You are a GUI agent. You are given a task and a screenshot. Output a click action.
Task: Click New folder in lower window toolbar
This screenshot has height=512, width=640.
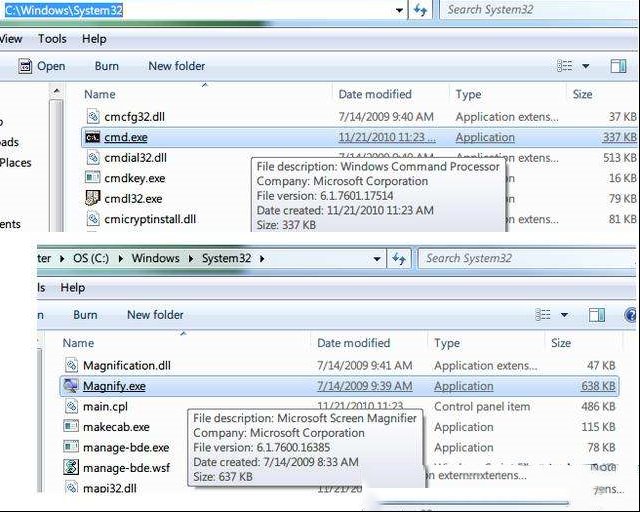pyautogui.click(x=155, y=315)
